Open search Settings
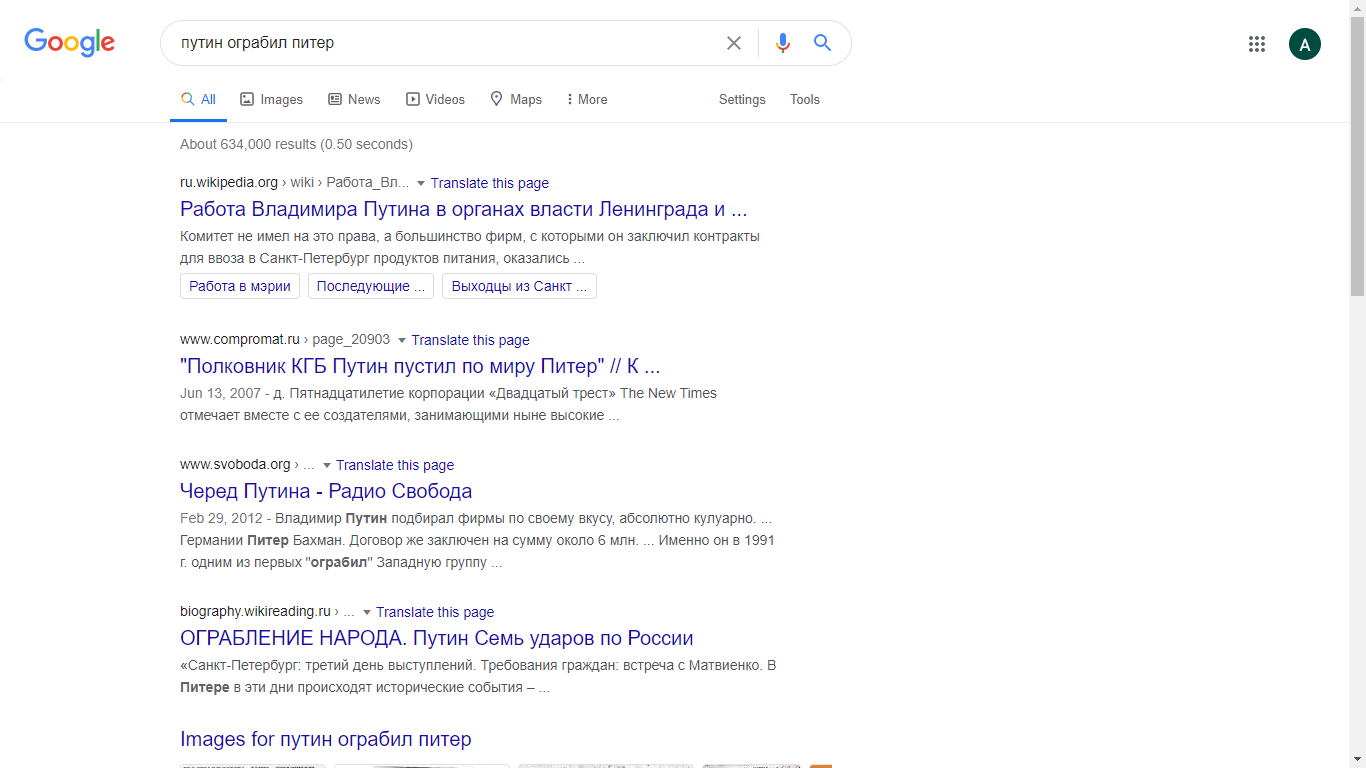Viewport: 1366px width, 768px height. 742,100
